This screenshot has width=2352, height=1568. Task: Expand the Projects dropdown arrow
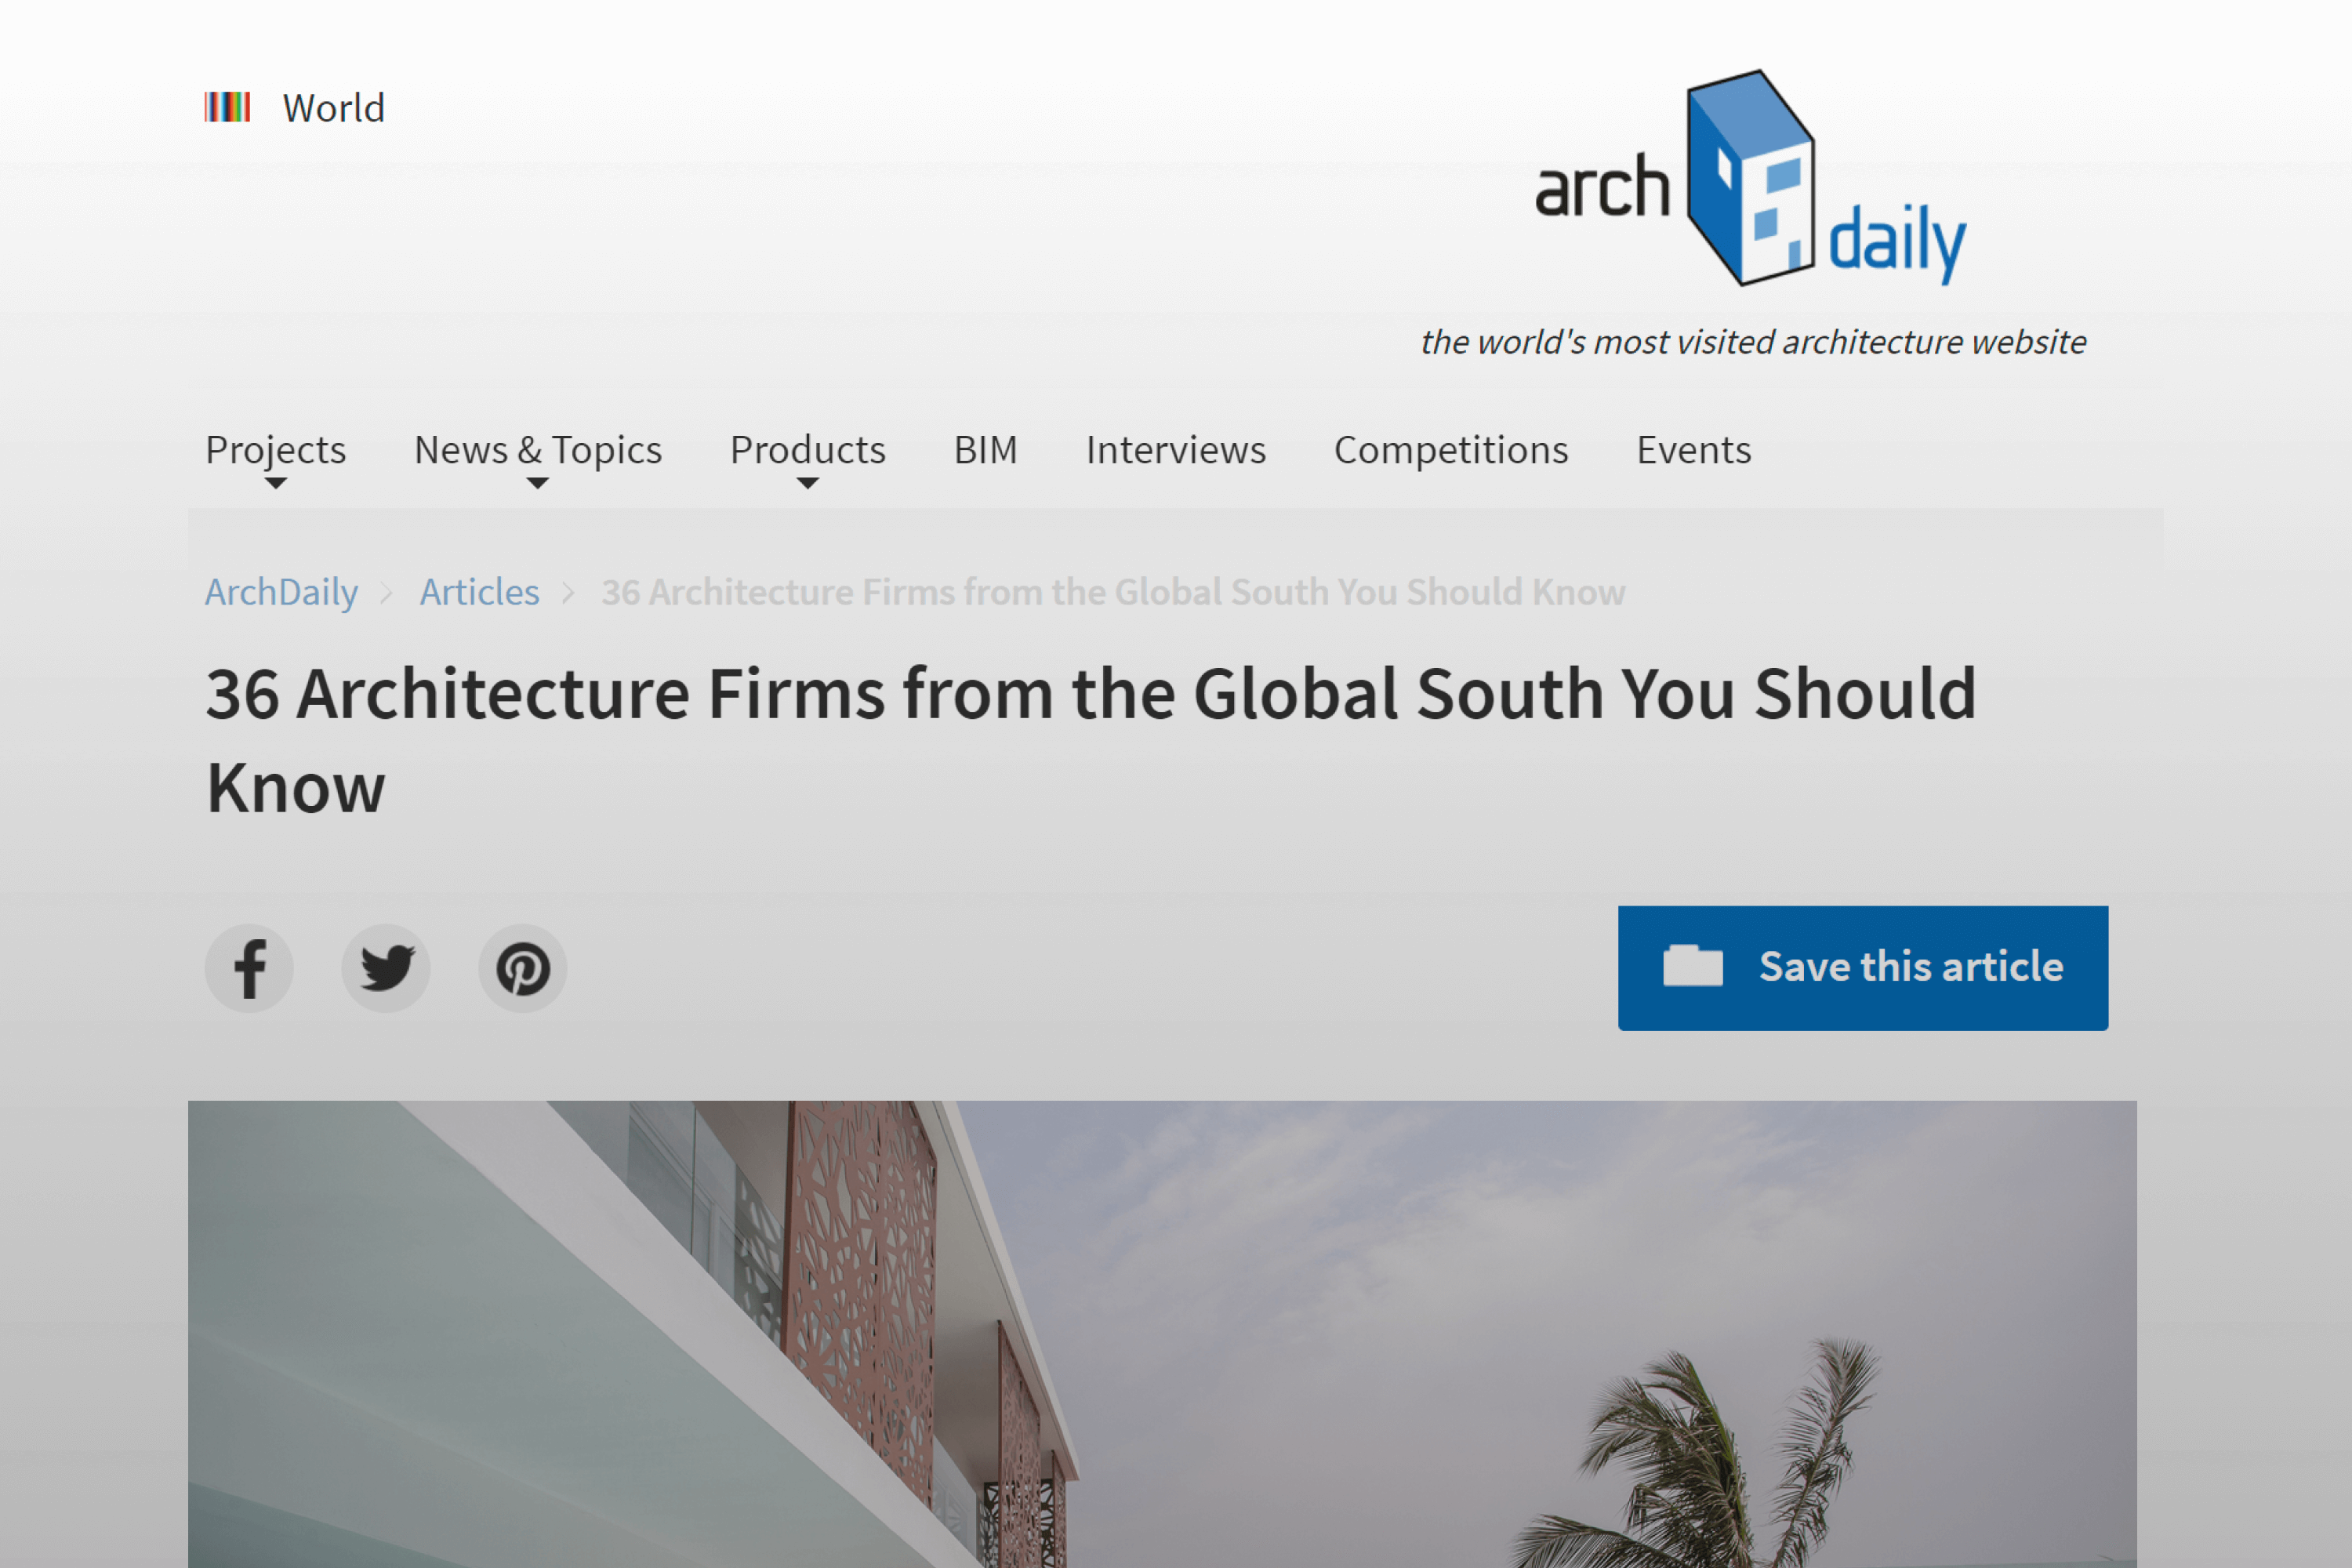pyautogui.click(x=276, y=484)
